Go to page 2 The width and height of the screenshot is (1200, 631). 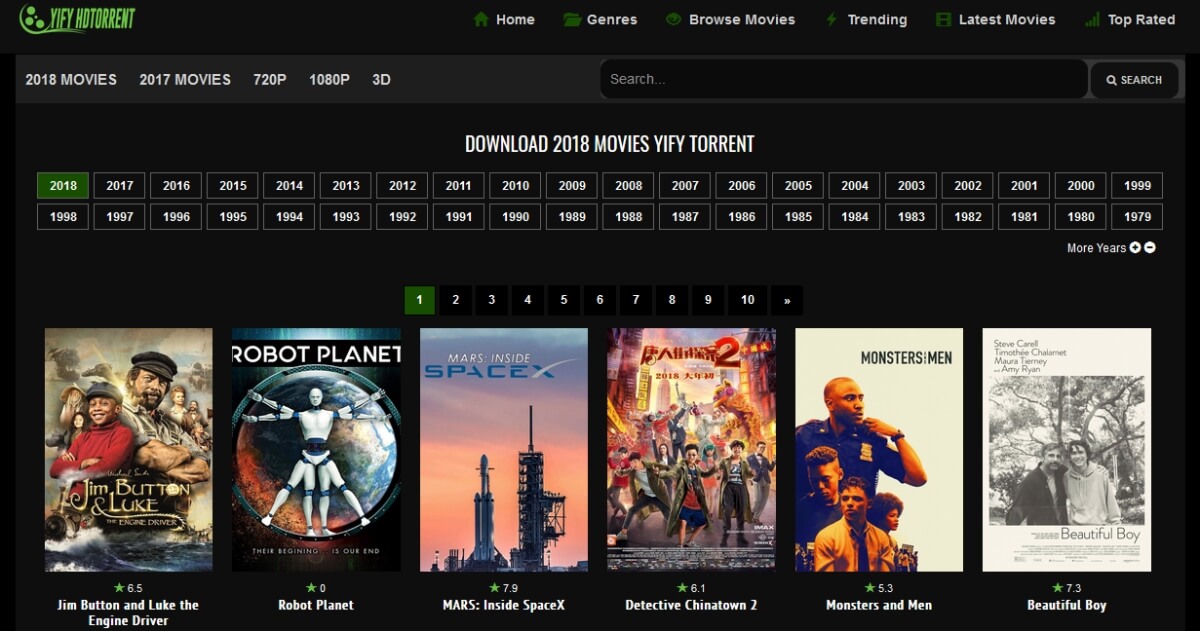pyautogui.click(x=455, y=300)
